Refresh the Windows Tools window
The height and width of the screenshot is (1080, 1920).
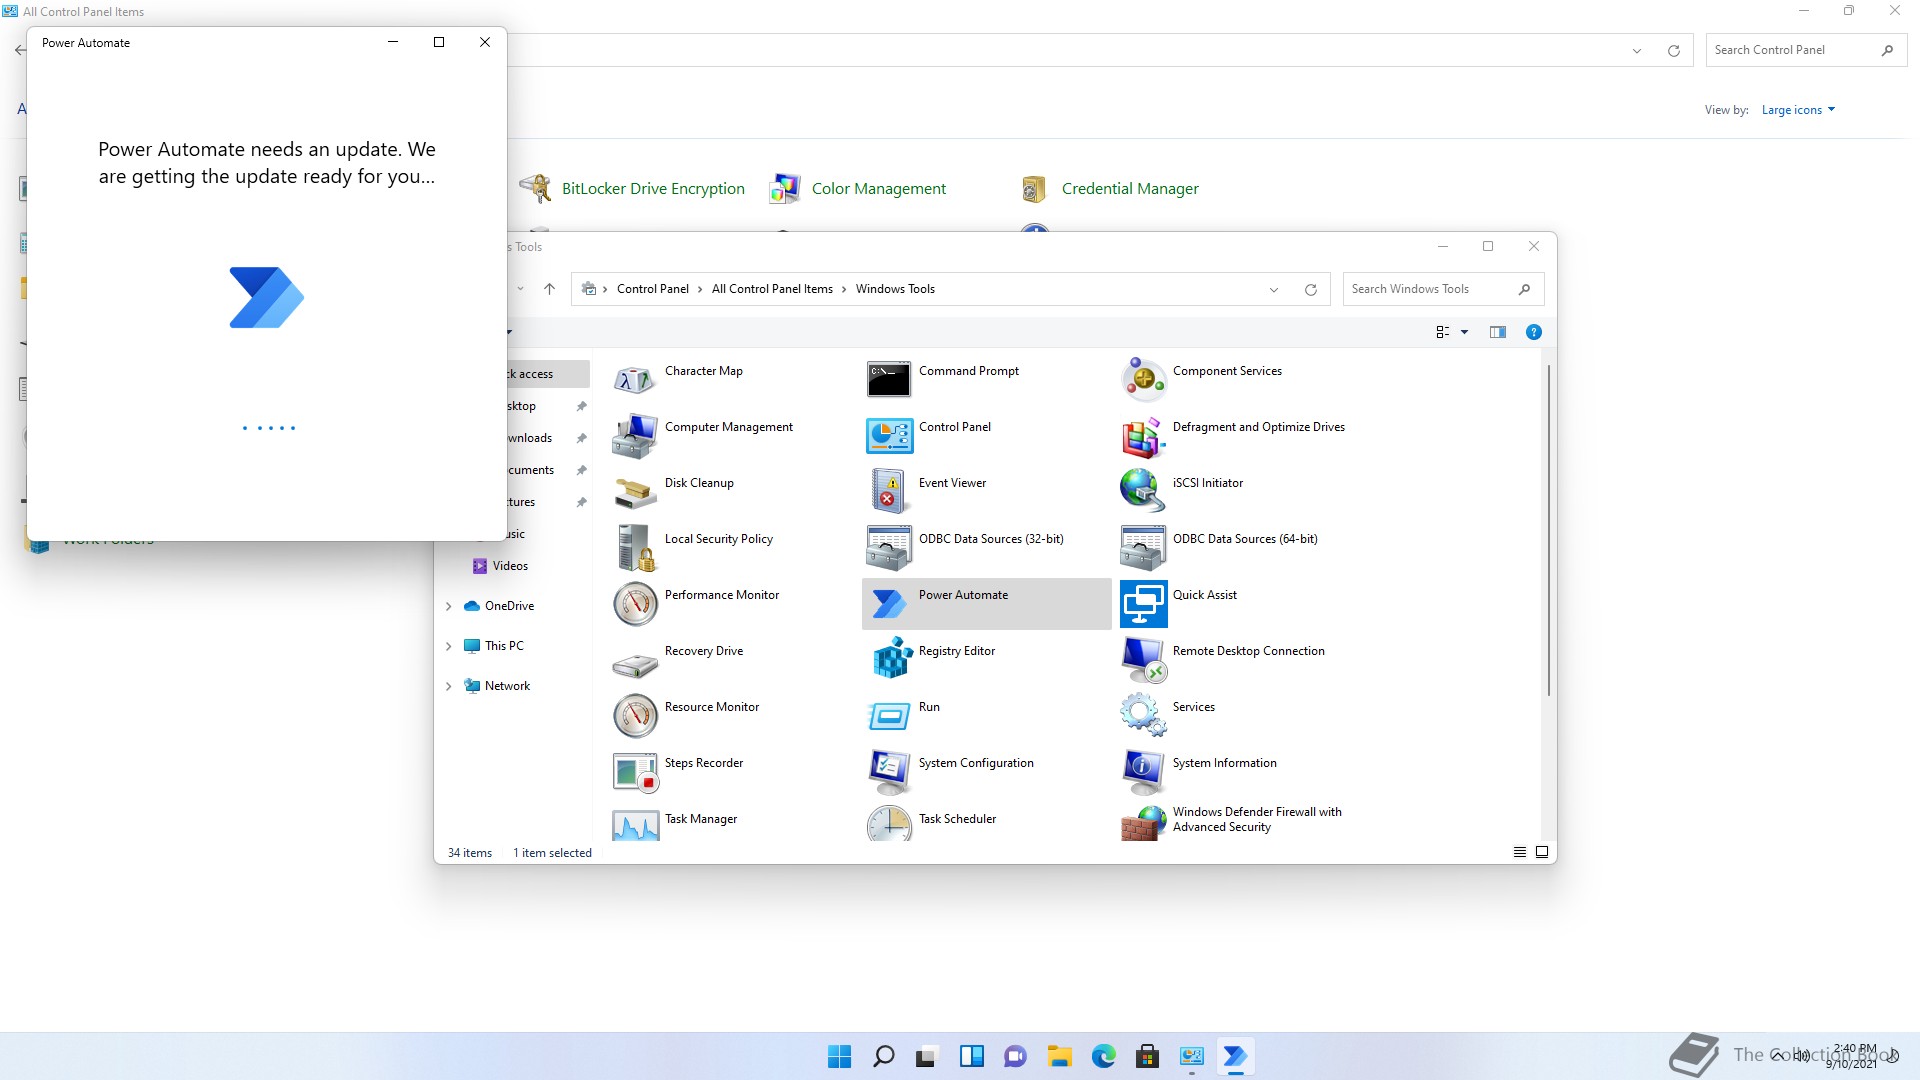pos(1310,290)
